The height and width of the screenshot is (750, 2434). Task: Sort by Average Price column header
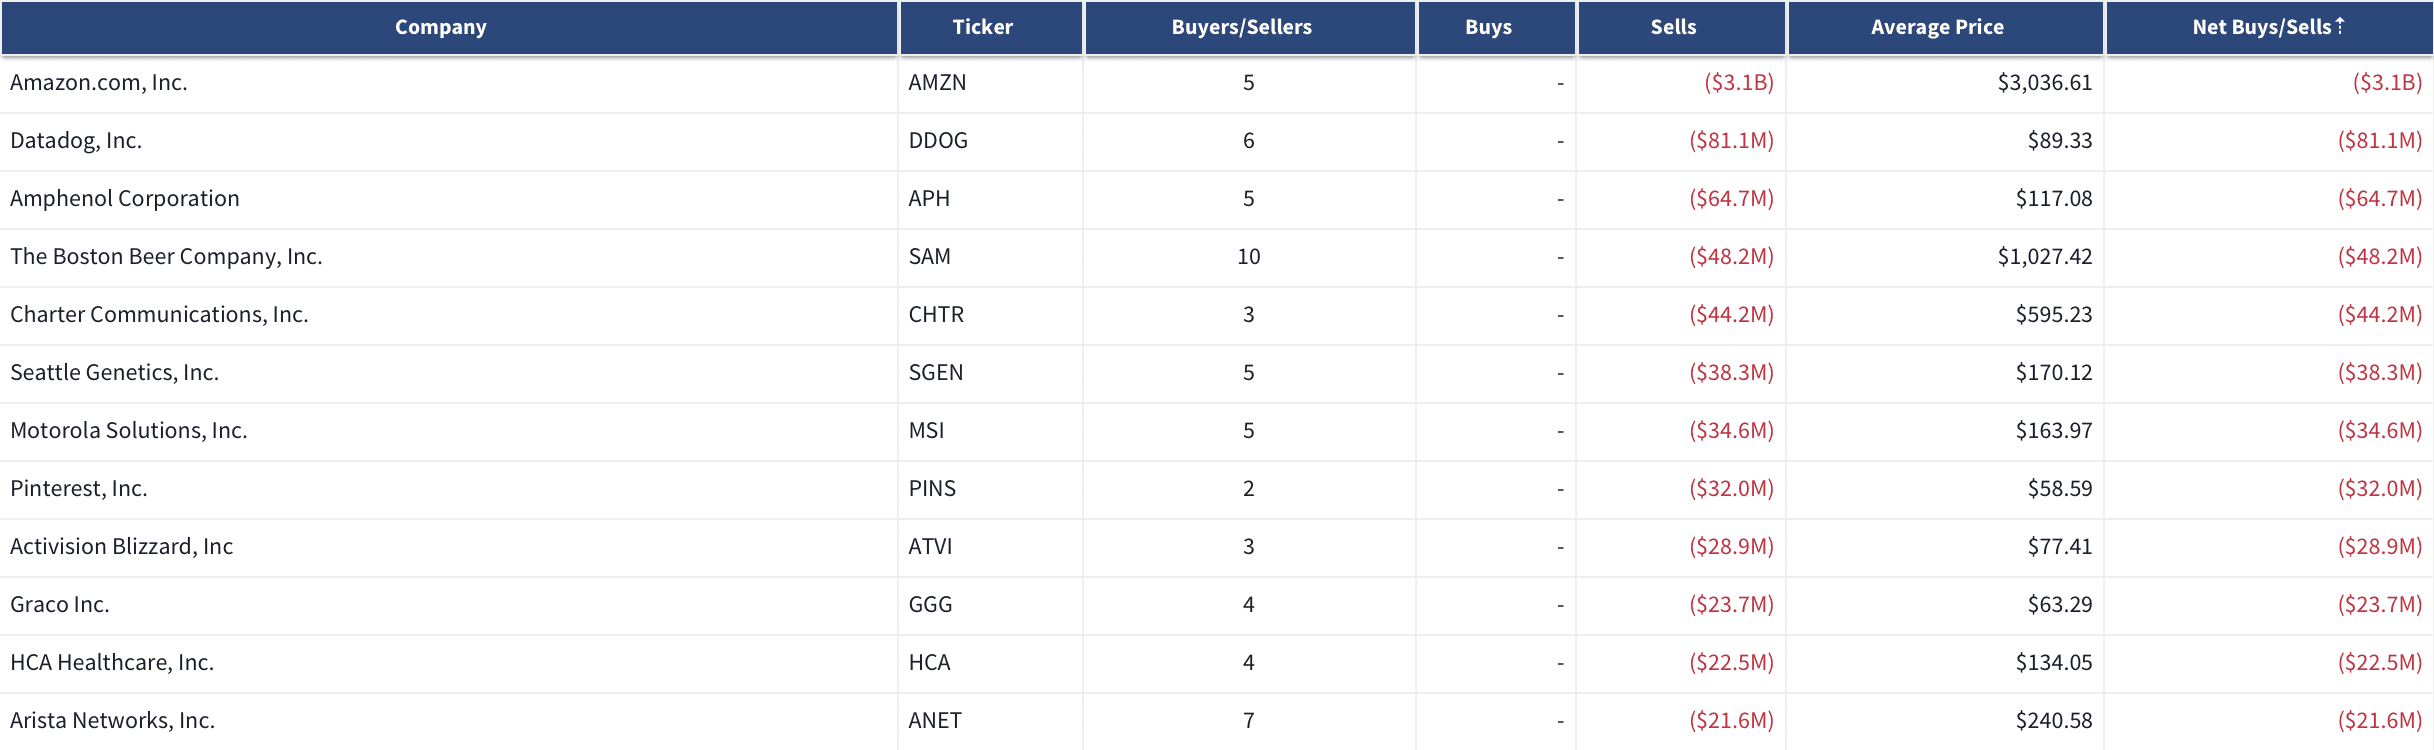click(x=1938, y=27)
